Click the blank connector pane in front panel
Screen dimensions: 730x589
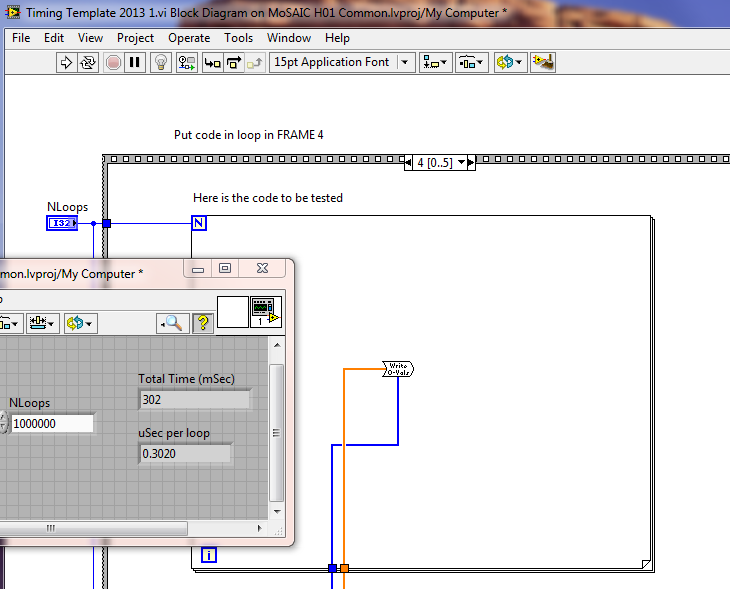pyautogui.click(x=233, y=312)
